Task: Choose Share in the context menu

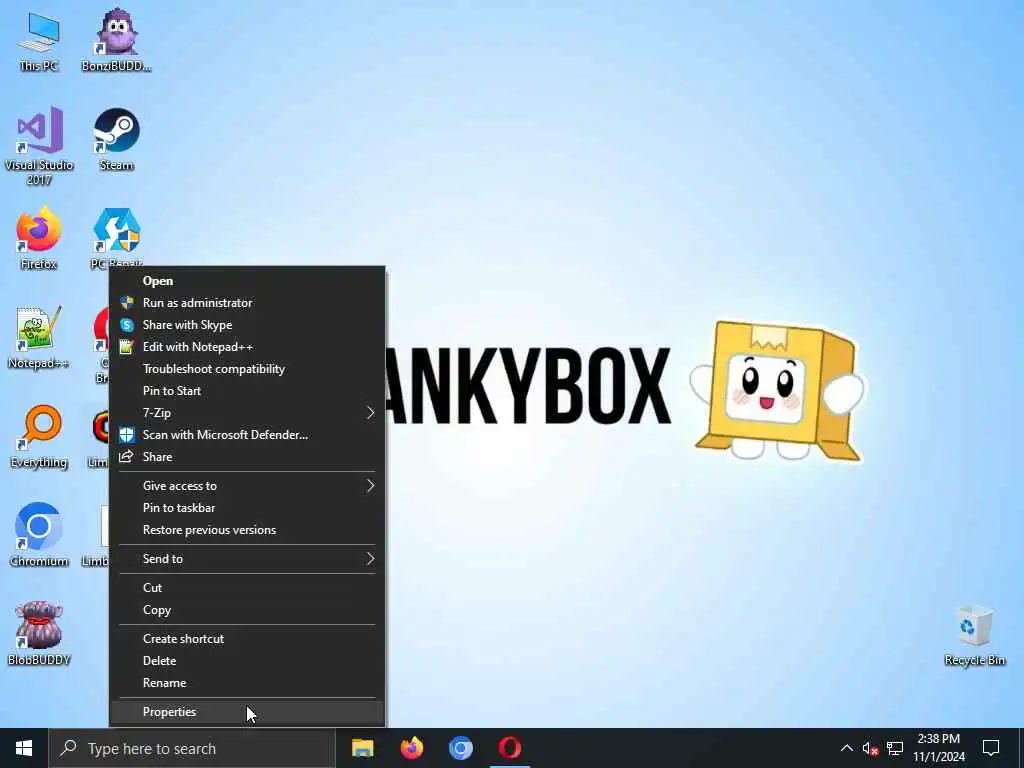Action: (248, 456)
